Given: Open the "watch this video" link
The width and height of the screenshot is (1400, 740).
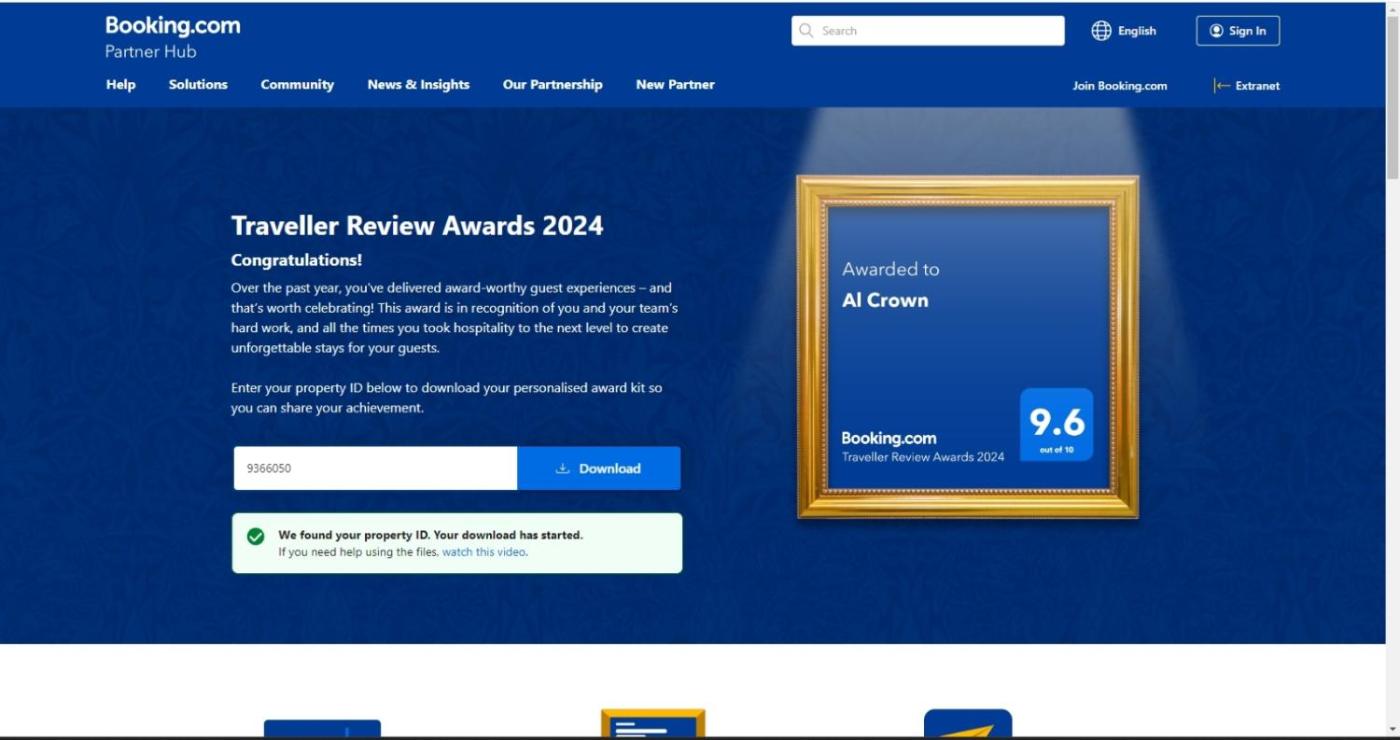Looking at the screenshot, I should tap(484, 552).
